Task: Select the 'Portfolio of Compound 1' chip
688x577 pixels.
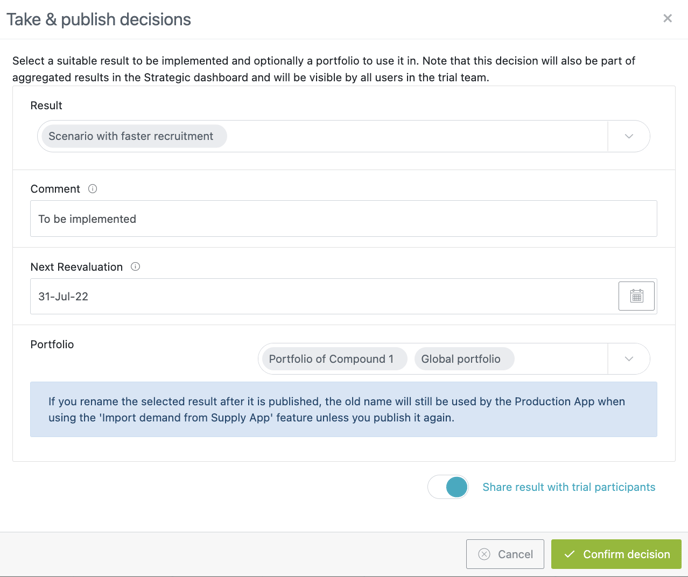Action: click(331, 359)
